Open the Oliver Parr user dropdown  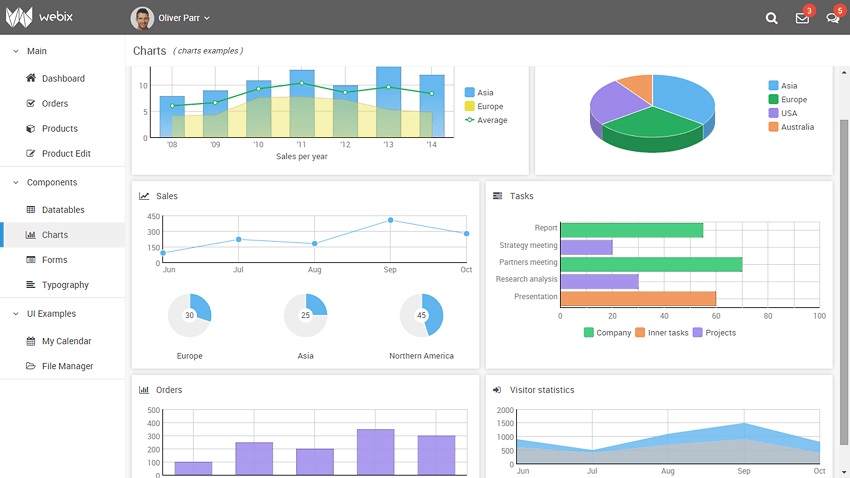tap(171, 18)
